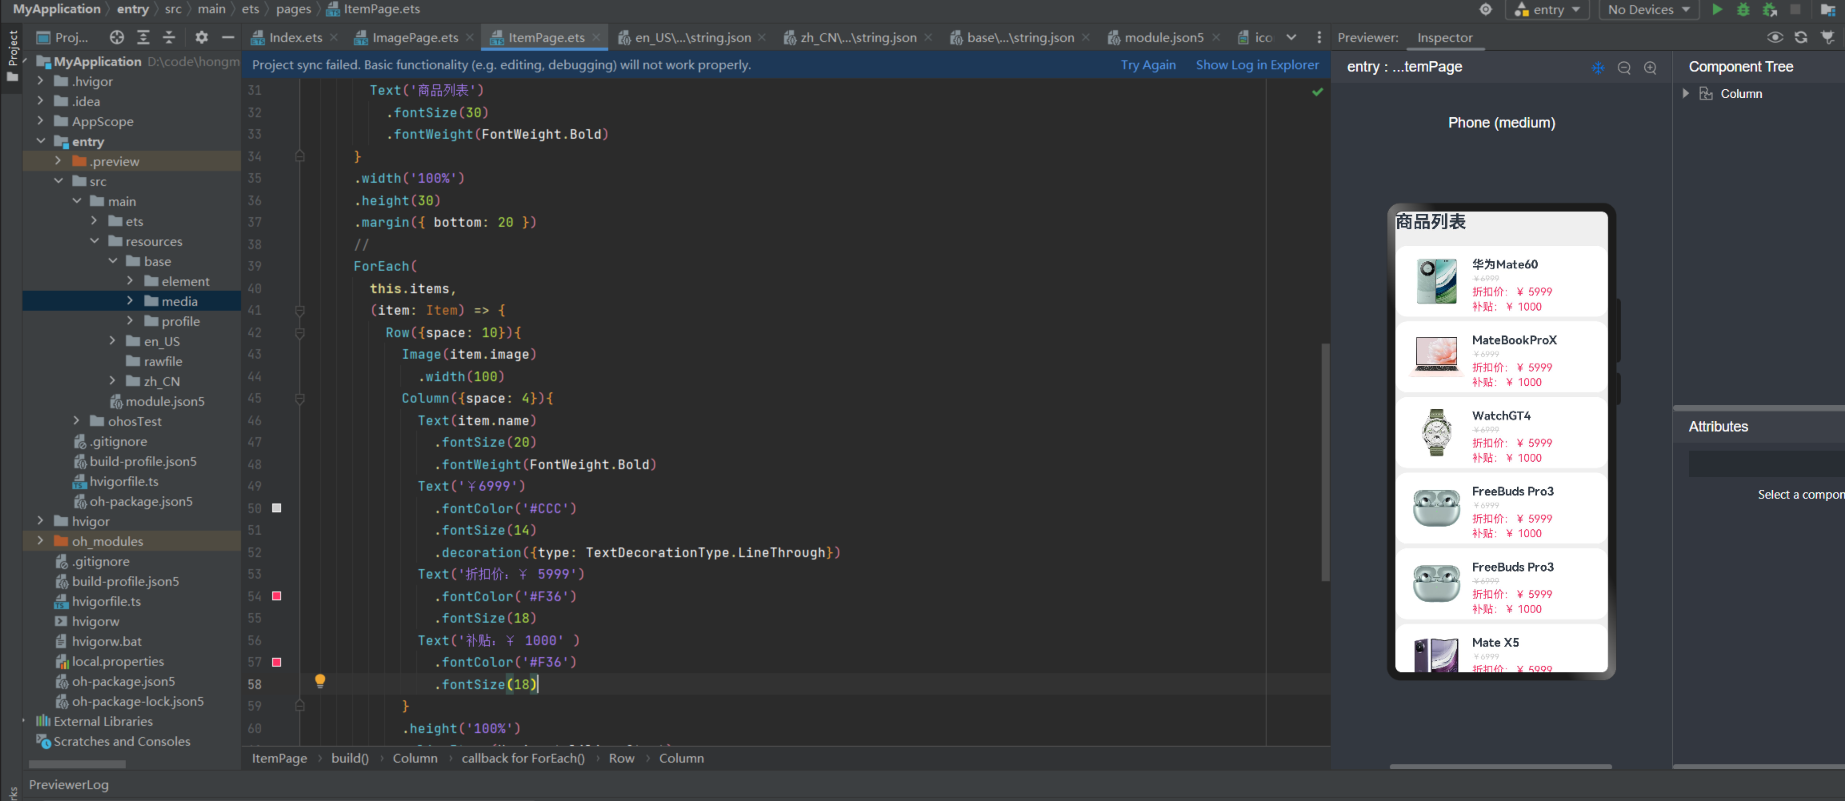Expand the media folder
This screenshot has width=1845, height=801.
pos(130,301)
